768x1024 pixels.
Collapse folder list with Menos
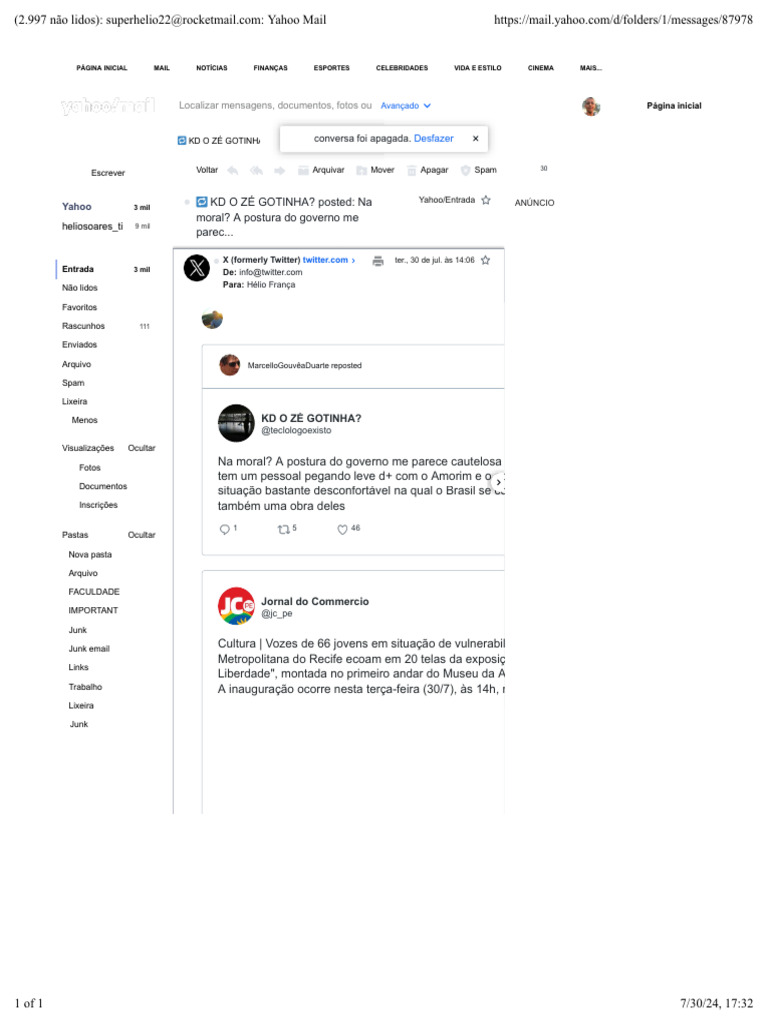(84, 420)
